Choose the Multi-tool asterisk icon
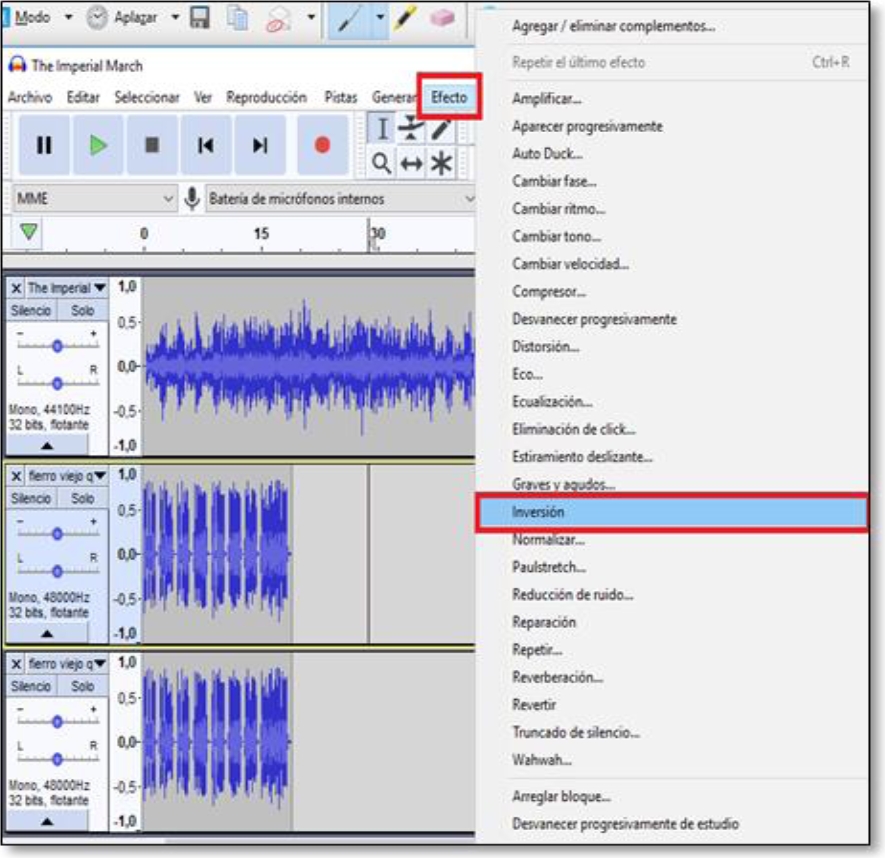 click(441, 163)
